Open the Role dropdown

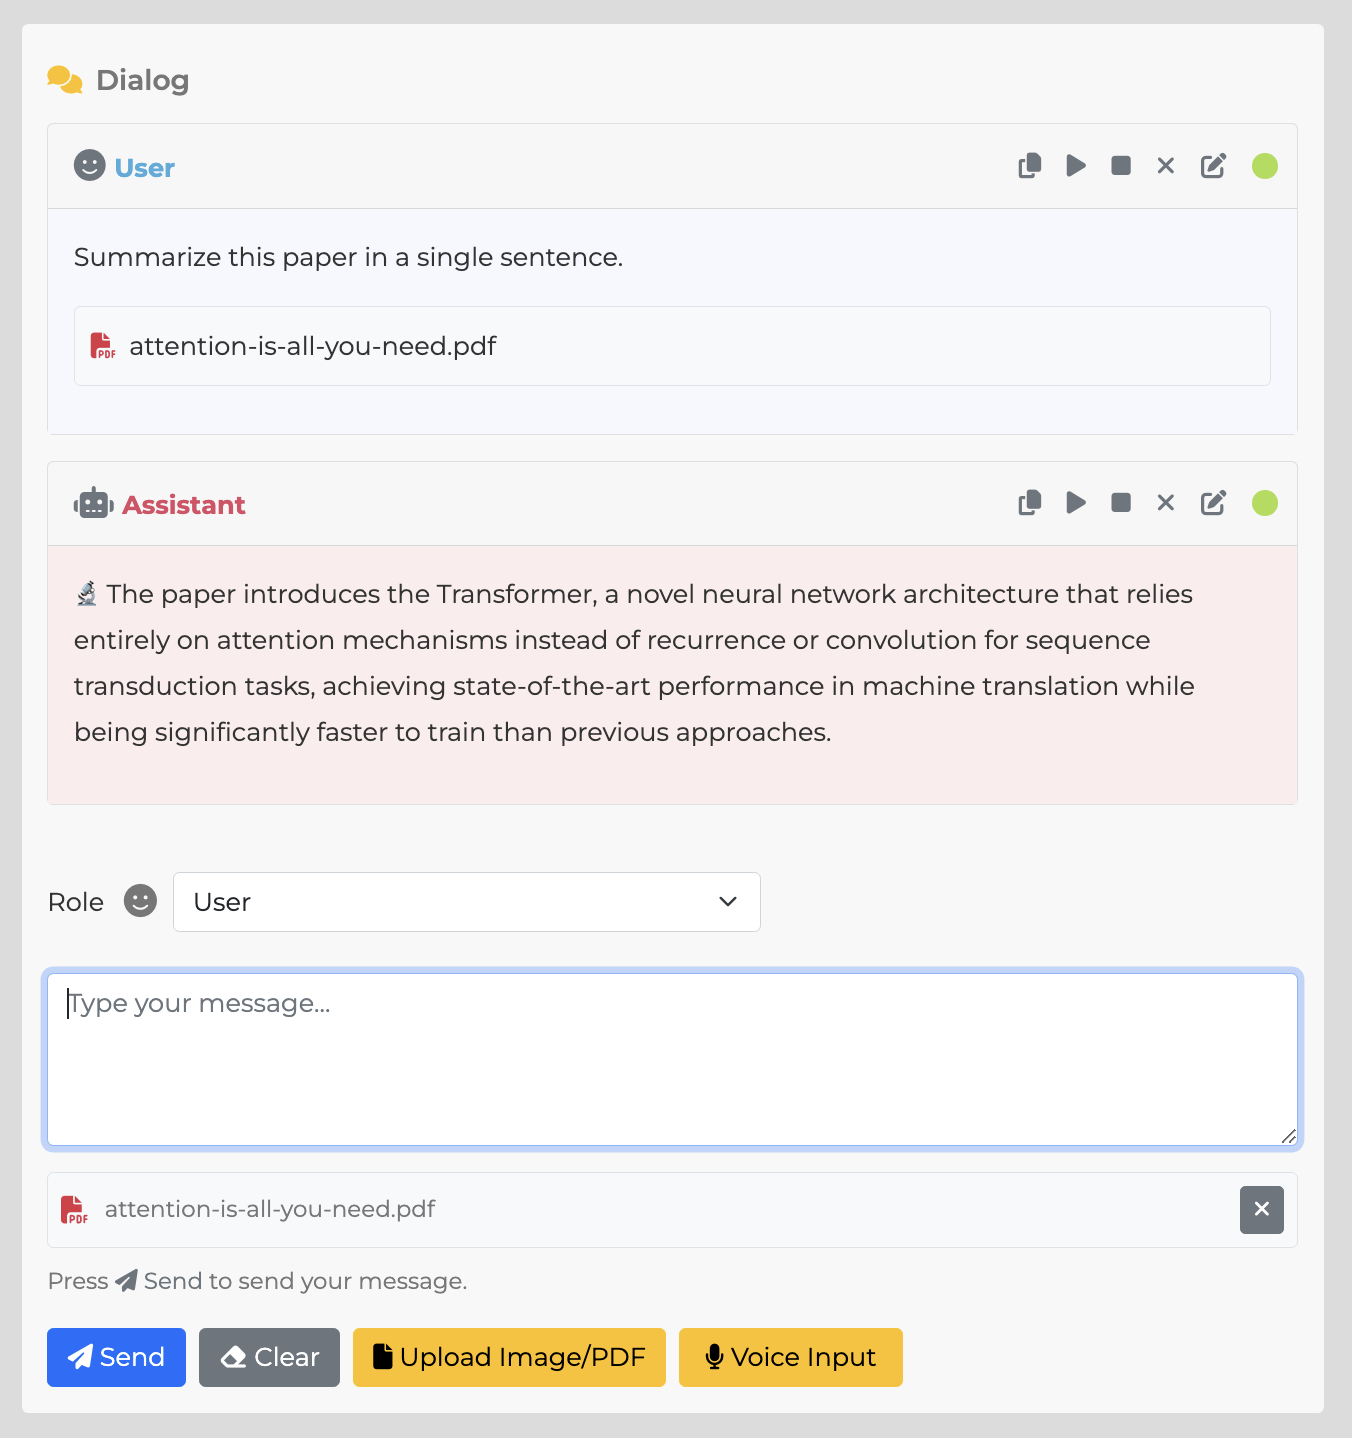(466, 902)
